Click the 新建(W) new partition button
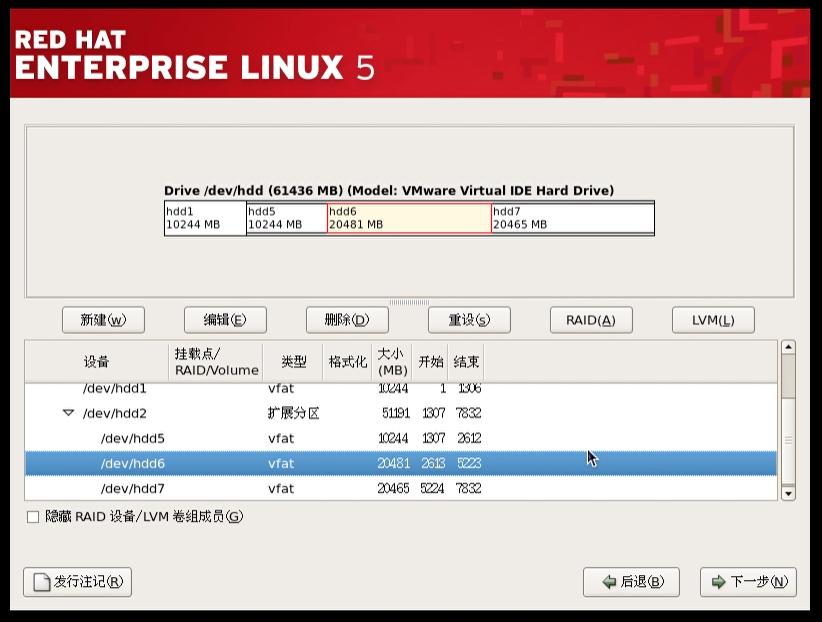822x622 pixels. [x=103, y=320]
